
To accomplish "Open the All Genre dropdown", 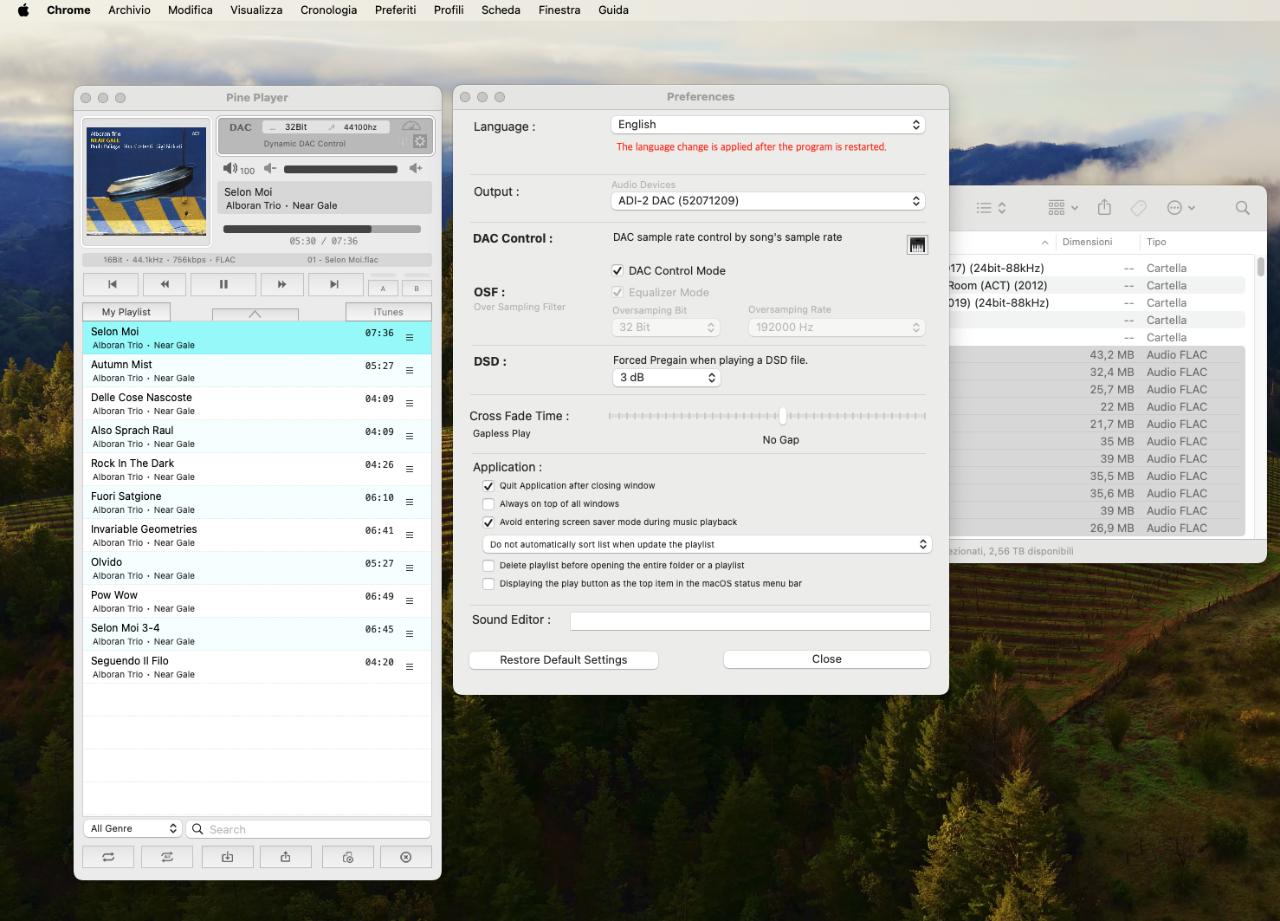I will [x=132, y=829].
